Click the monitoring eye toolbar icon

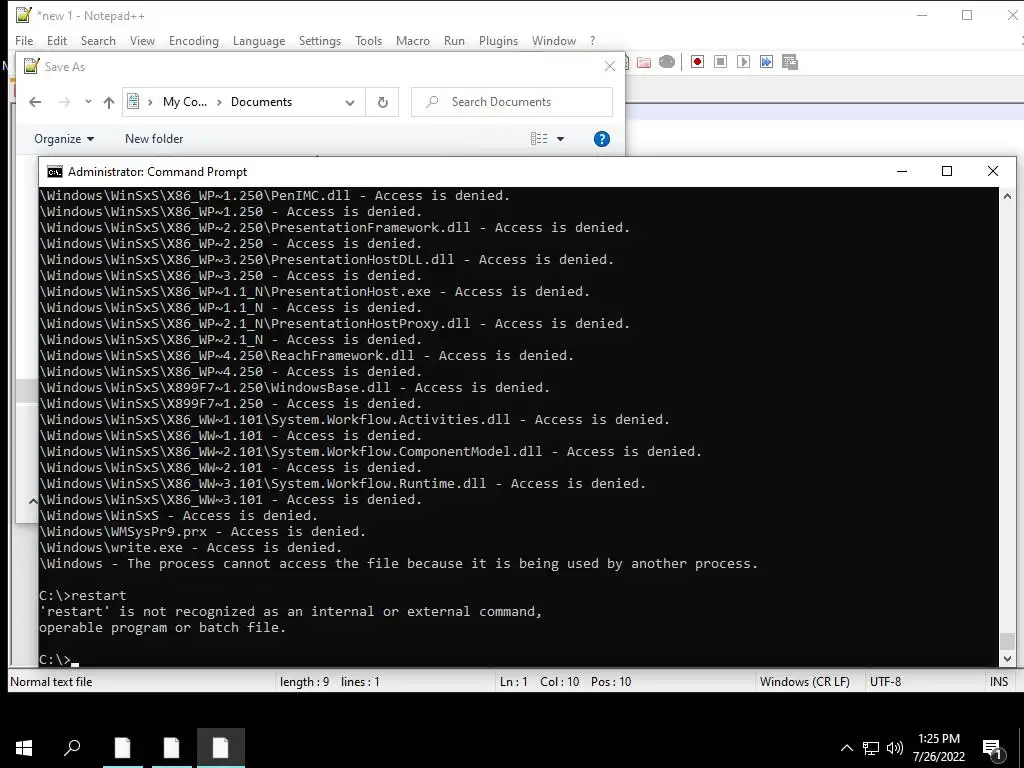pyautogui.click(x=667, y=62)
